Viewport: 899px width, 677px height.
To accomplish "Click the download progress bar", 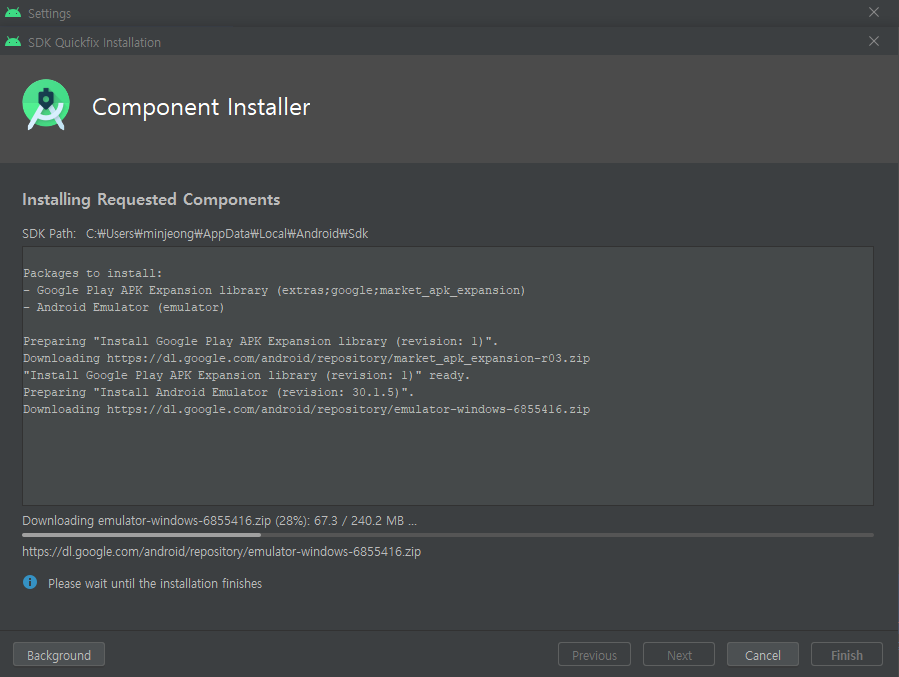I will pyautogui.click(x=448, y=535).
